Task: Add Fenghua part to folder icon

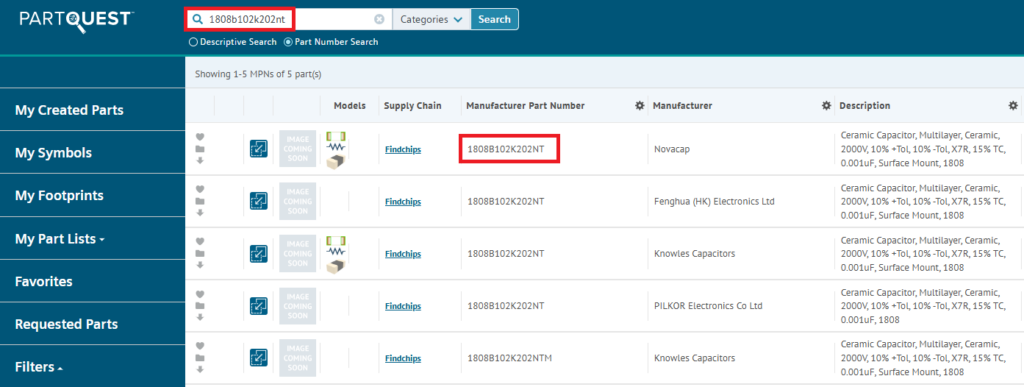Action: coord(200,201)
